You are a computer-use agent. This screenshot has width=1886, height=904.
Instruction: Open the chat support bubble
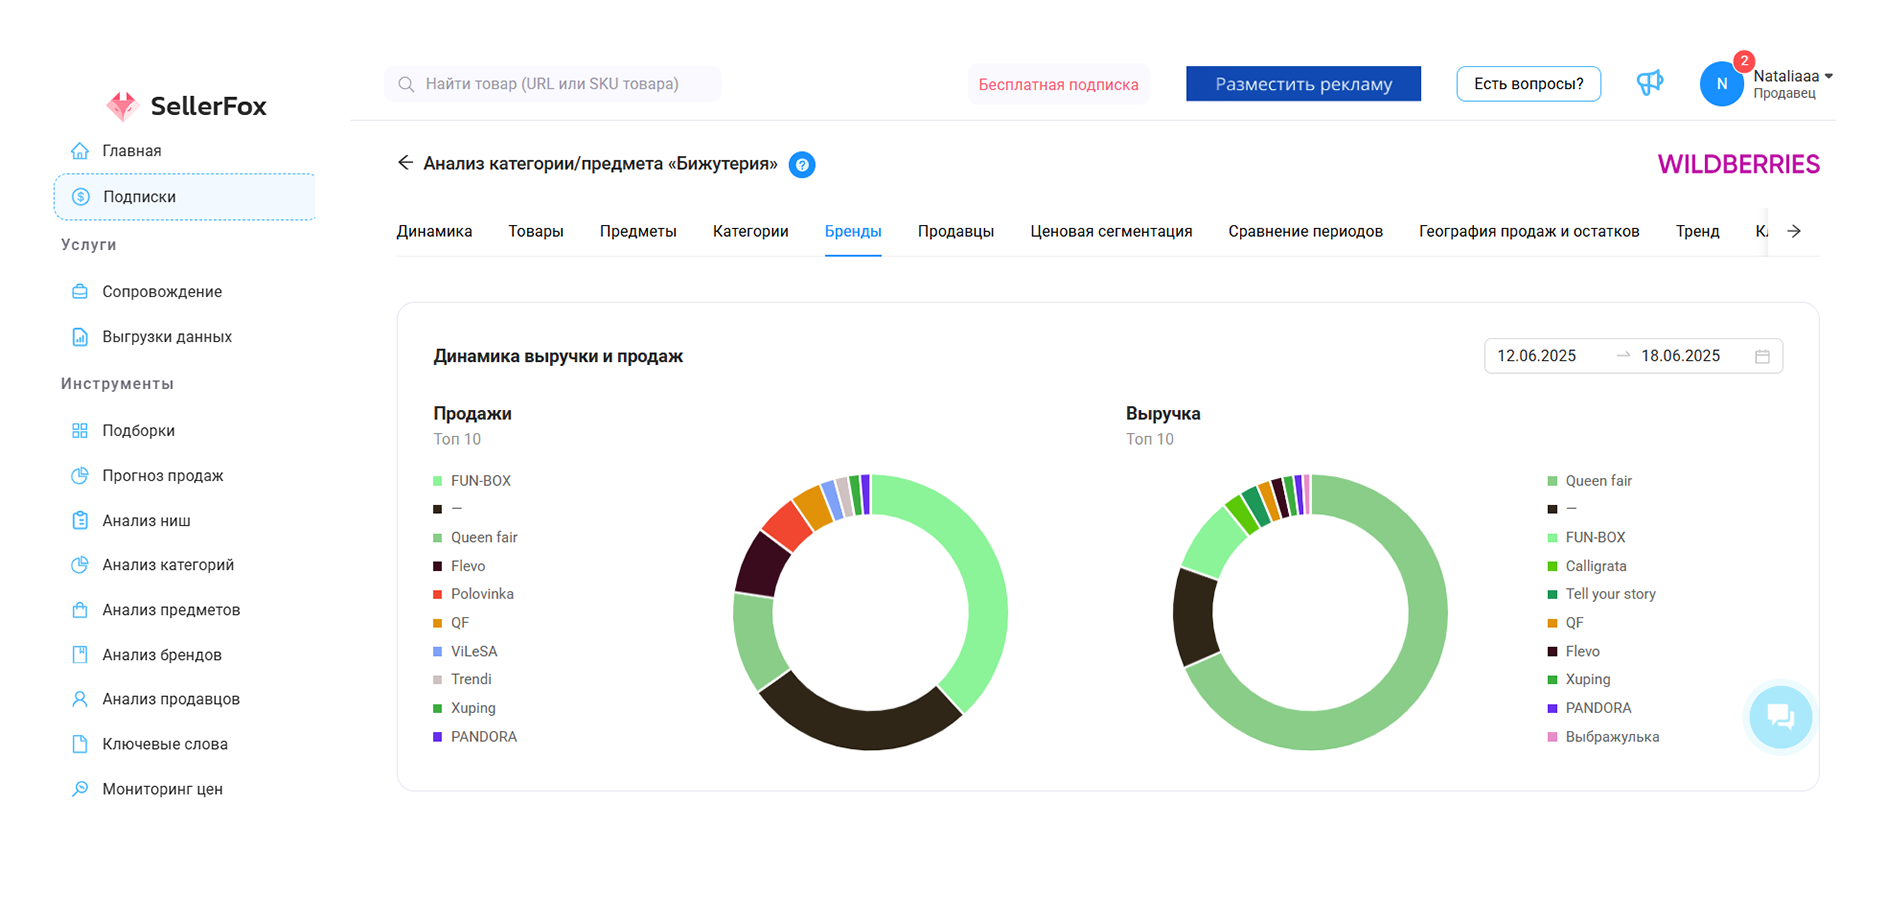coord(1781,717)
